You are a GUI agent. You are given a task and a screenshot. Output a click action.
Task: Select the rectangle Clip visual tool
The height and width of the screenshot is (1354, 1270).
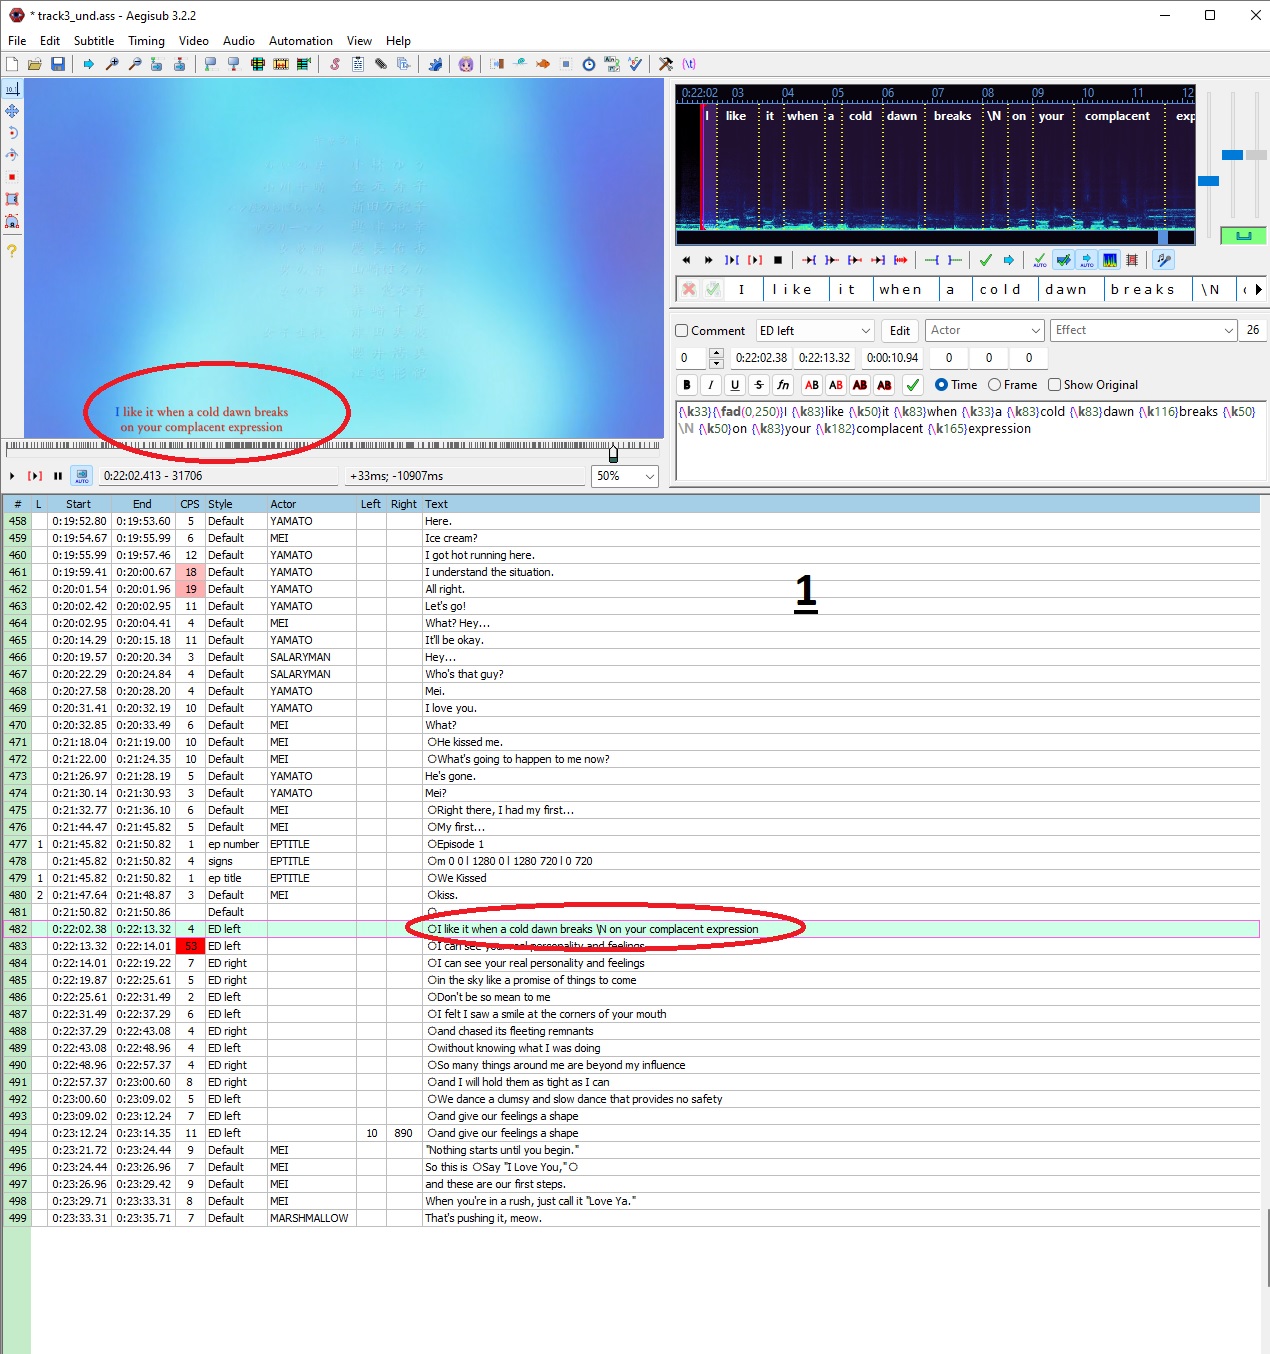coord(12,199)
